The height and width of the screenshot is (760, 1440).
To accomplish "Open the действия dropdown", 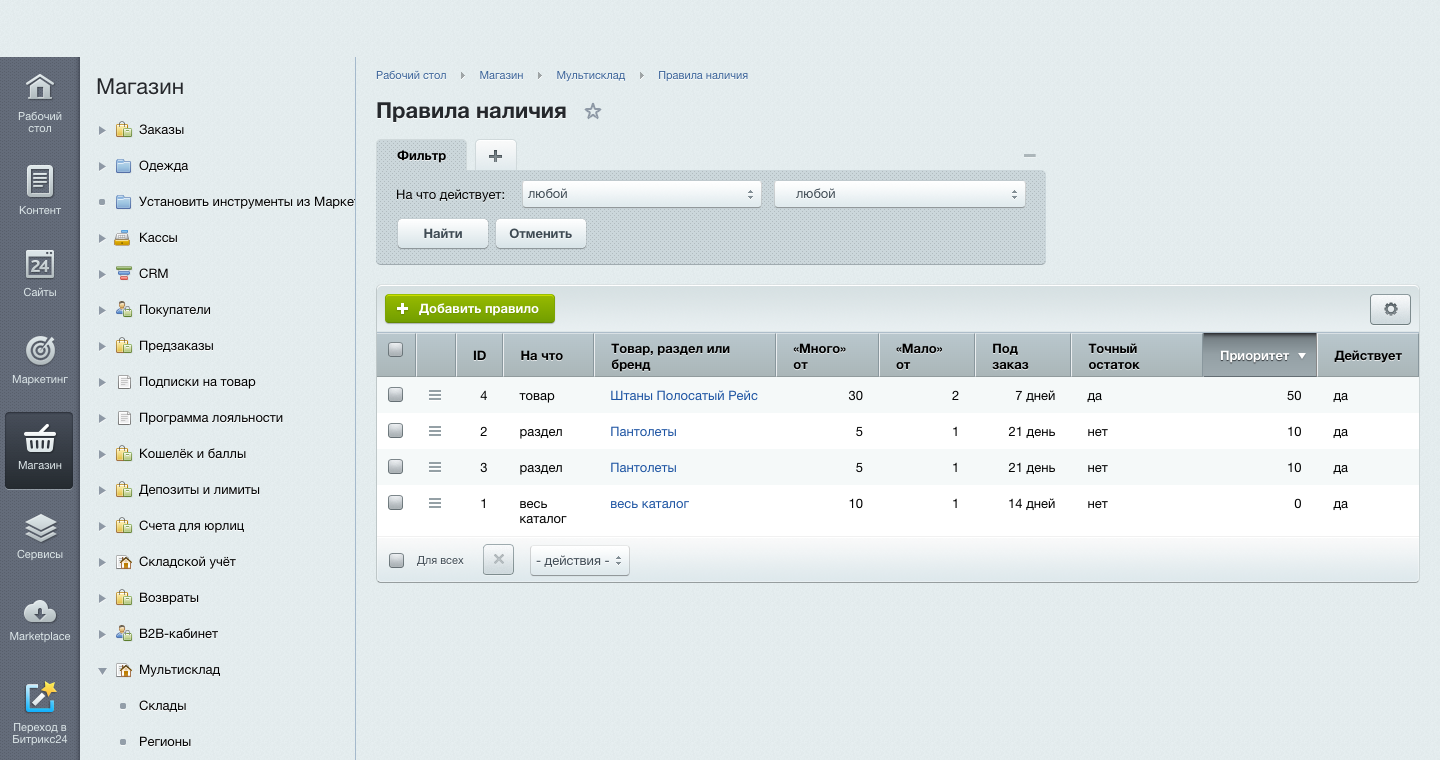I will (579, 560).
